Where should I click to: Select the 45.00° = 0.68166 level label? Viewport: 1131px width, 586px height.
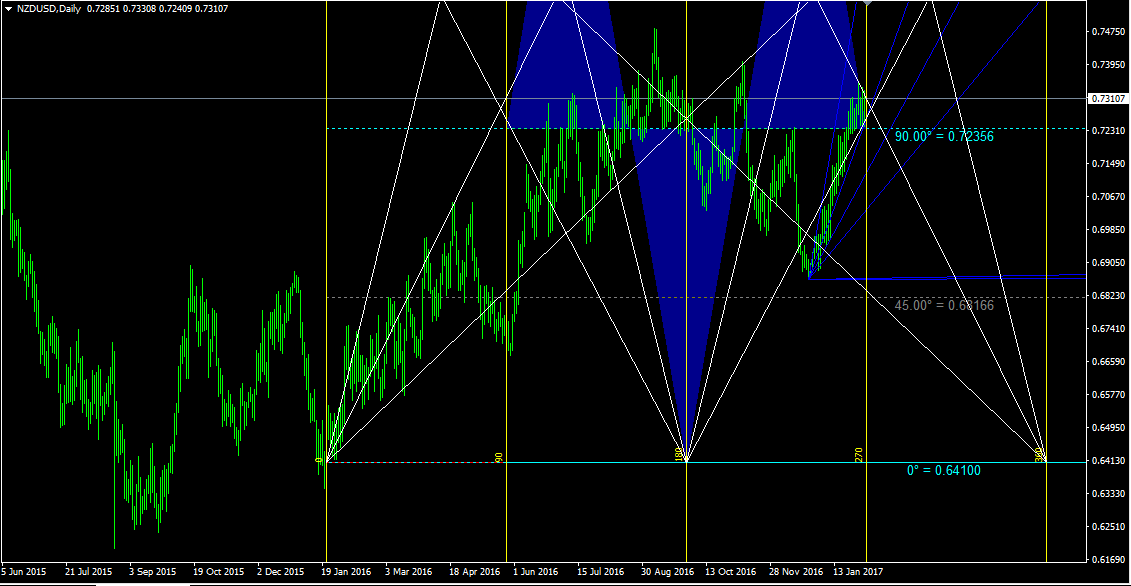pos(944,305)
